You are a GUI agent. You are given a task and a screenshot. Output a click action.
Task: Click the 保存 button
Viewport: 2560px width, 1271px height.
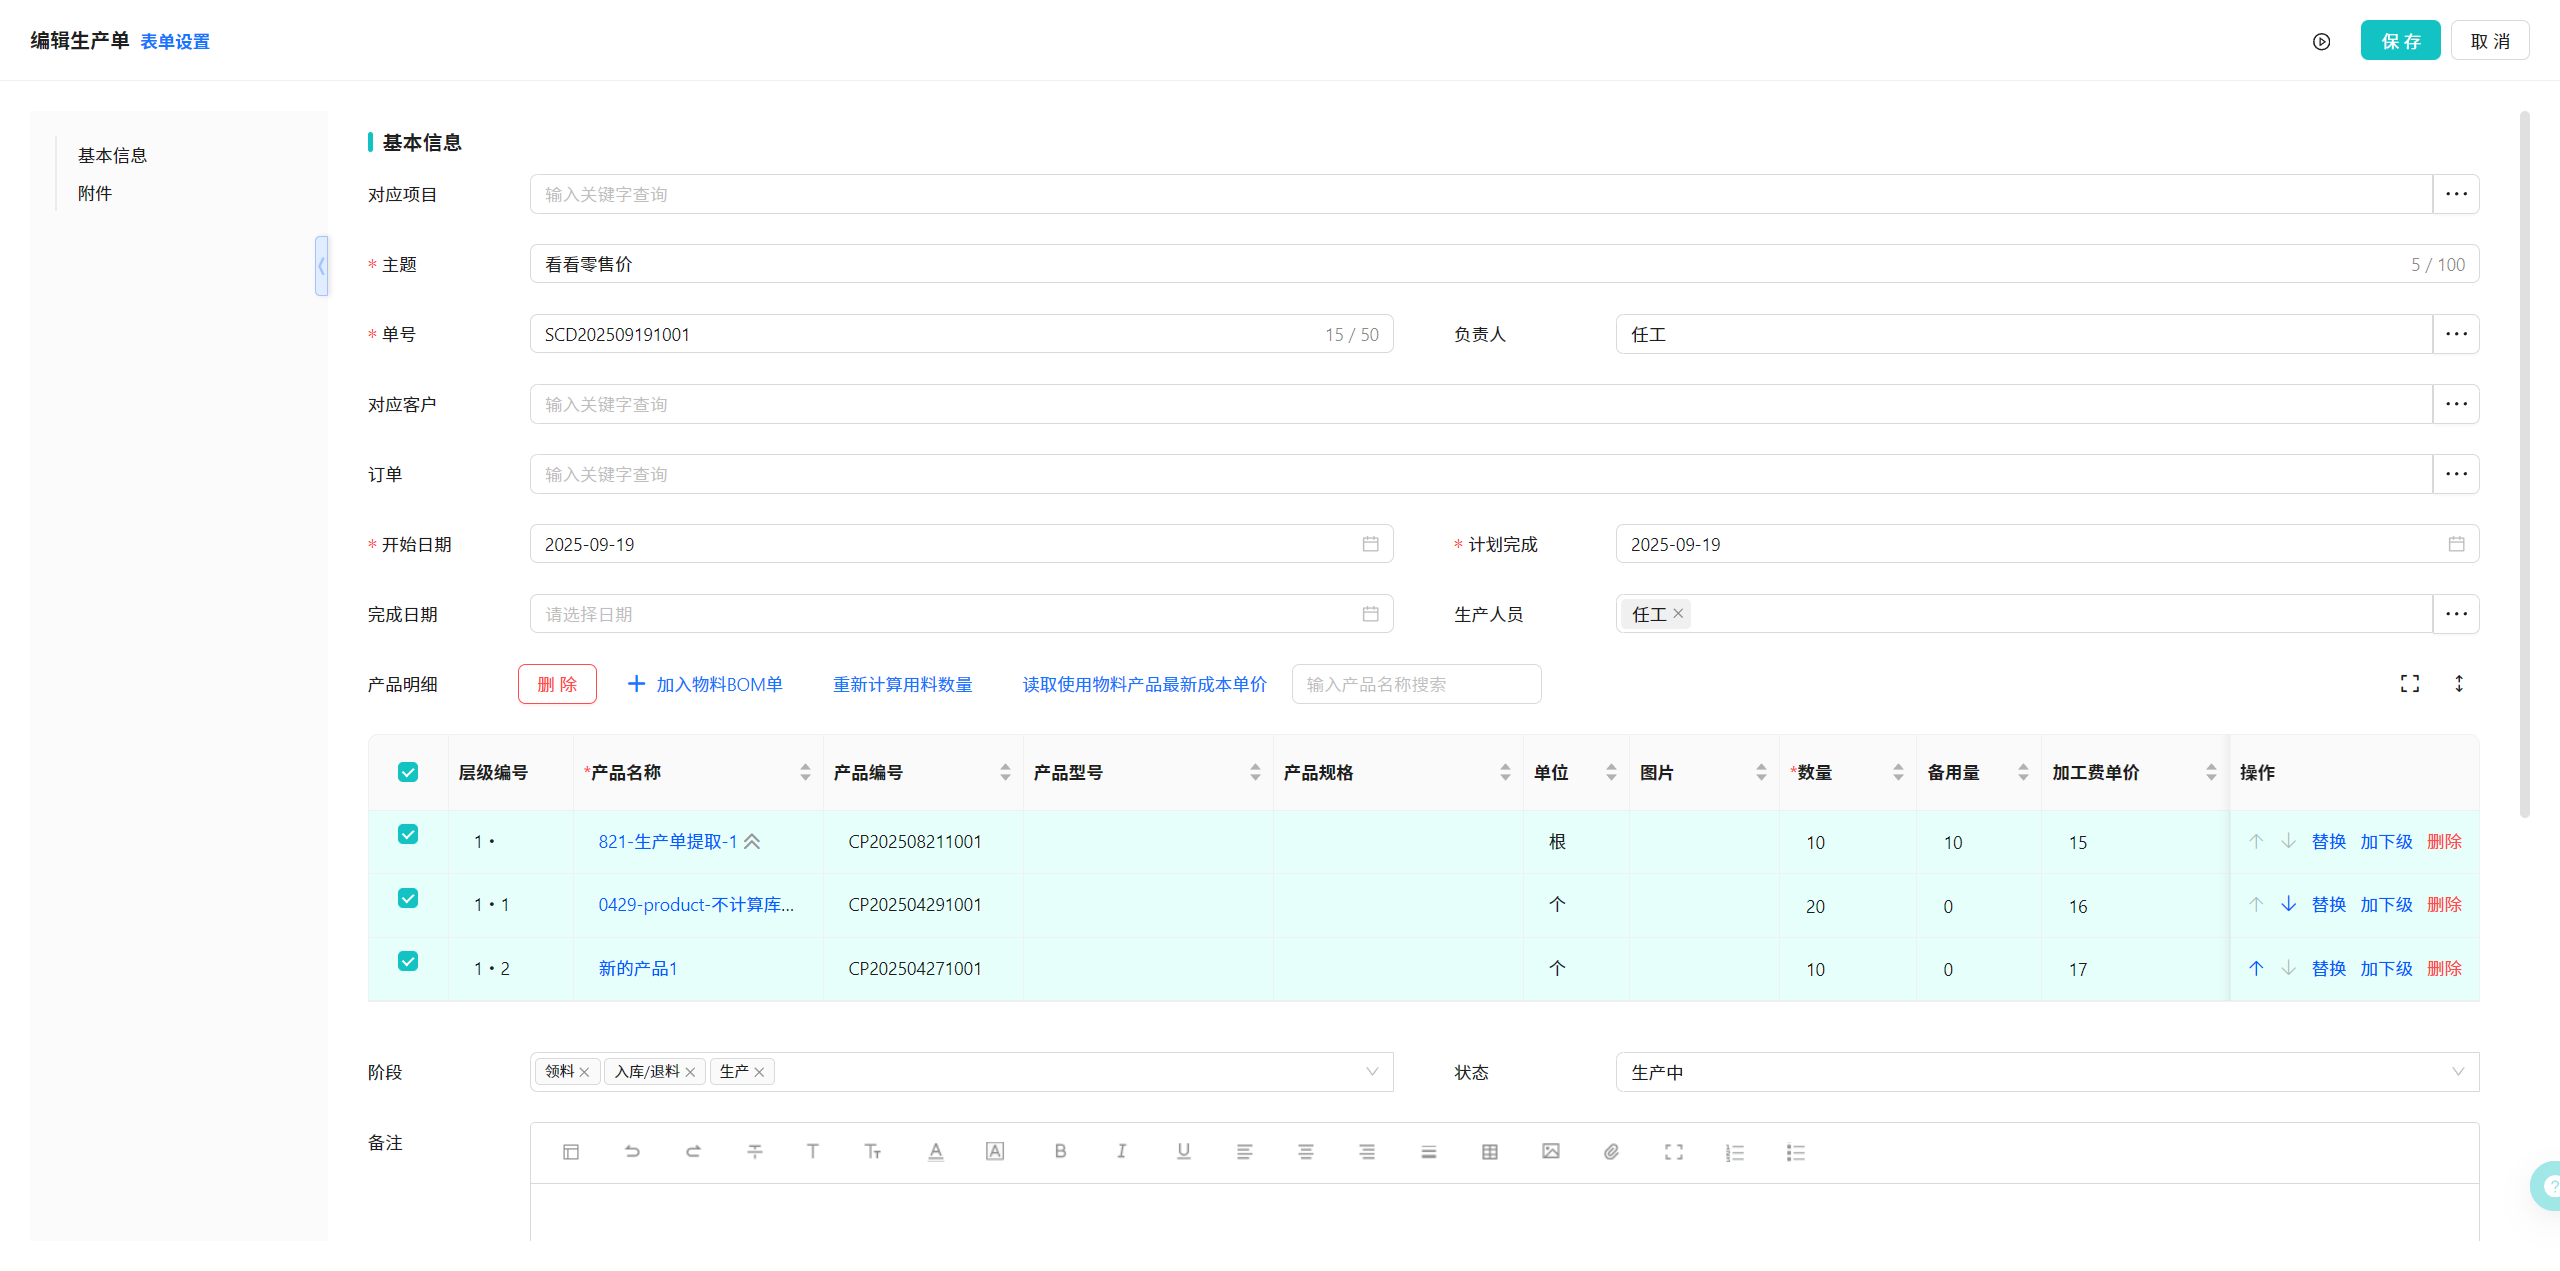[x=2400, y=41]
